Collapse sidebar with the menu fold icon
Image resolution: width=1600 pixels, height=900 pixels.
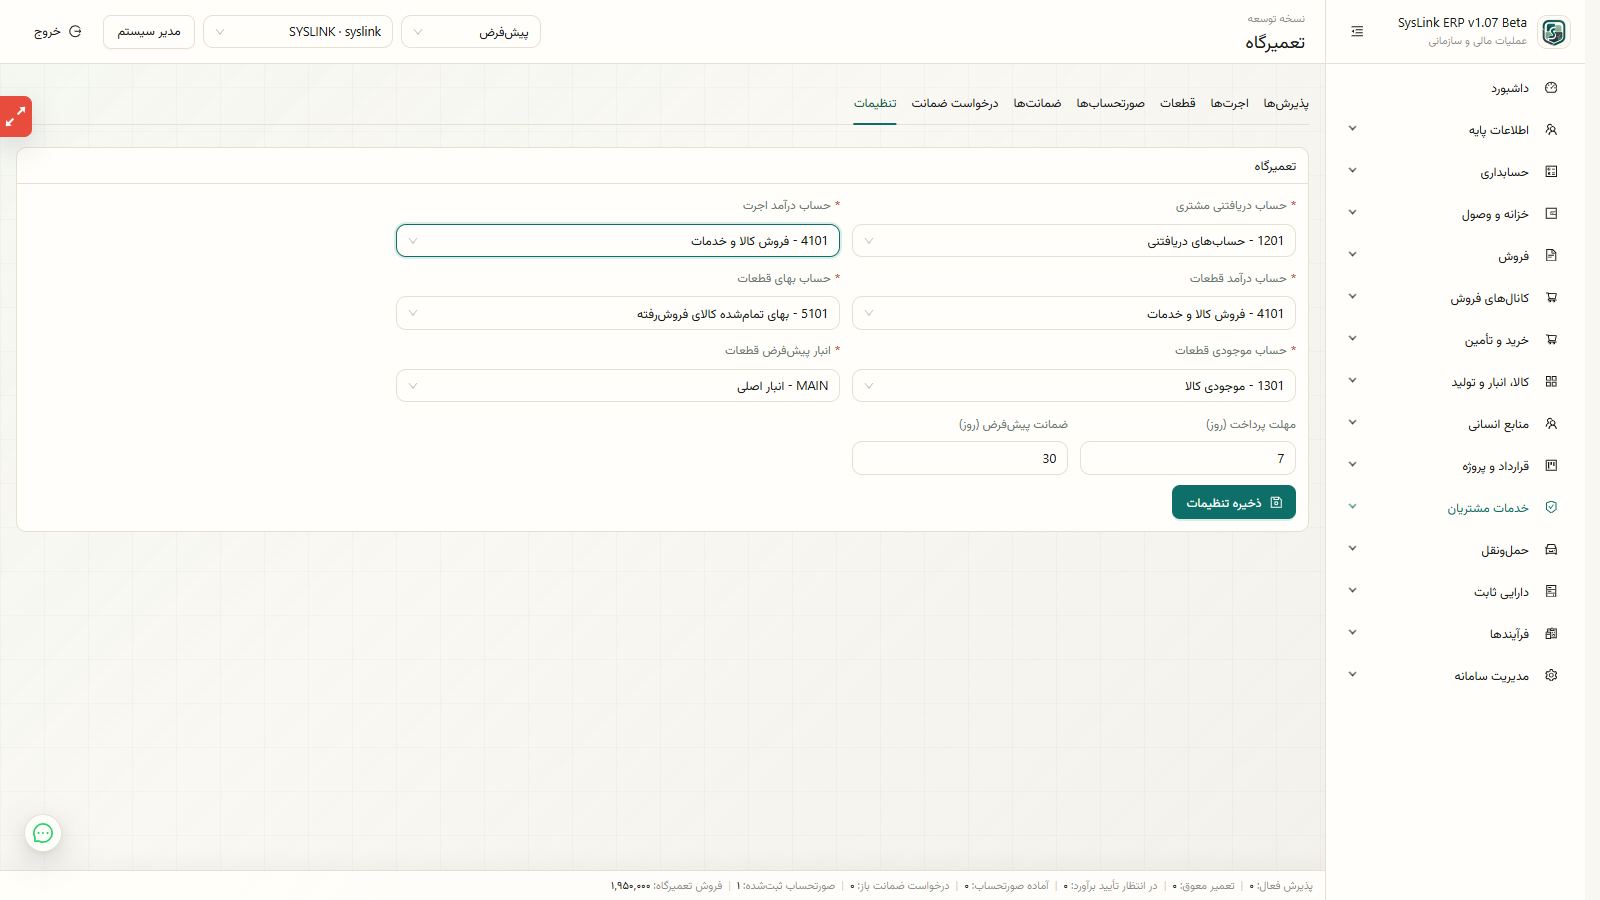pyautogui.click(x=1357, y=32)
